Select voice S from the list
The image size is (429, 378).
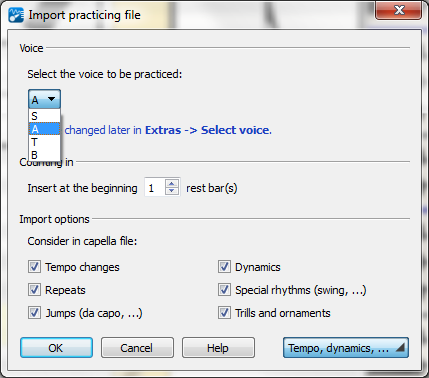(44, 116)
